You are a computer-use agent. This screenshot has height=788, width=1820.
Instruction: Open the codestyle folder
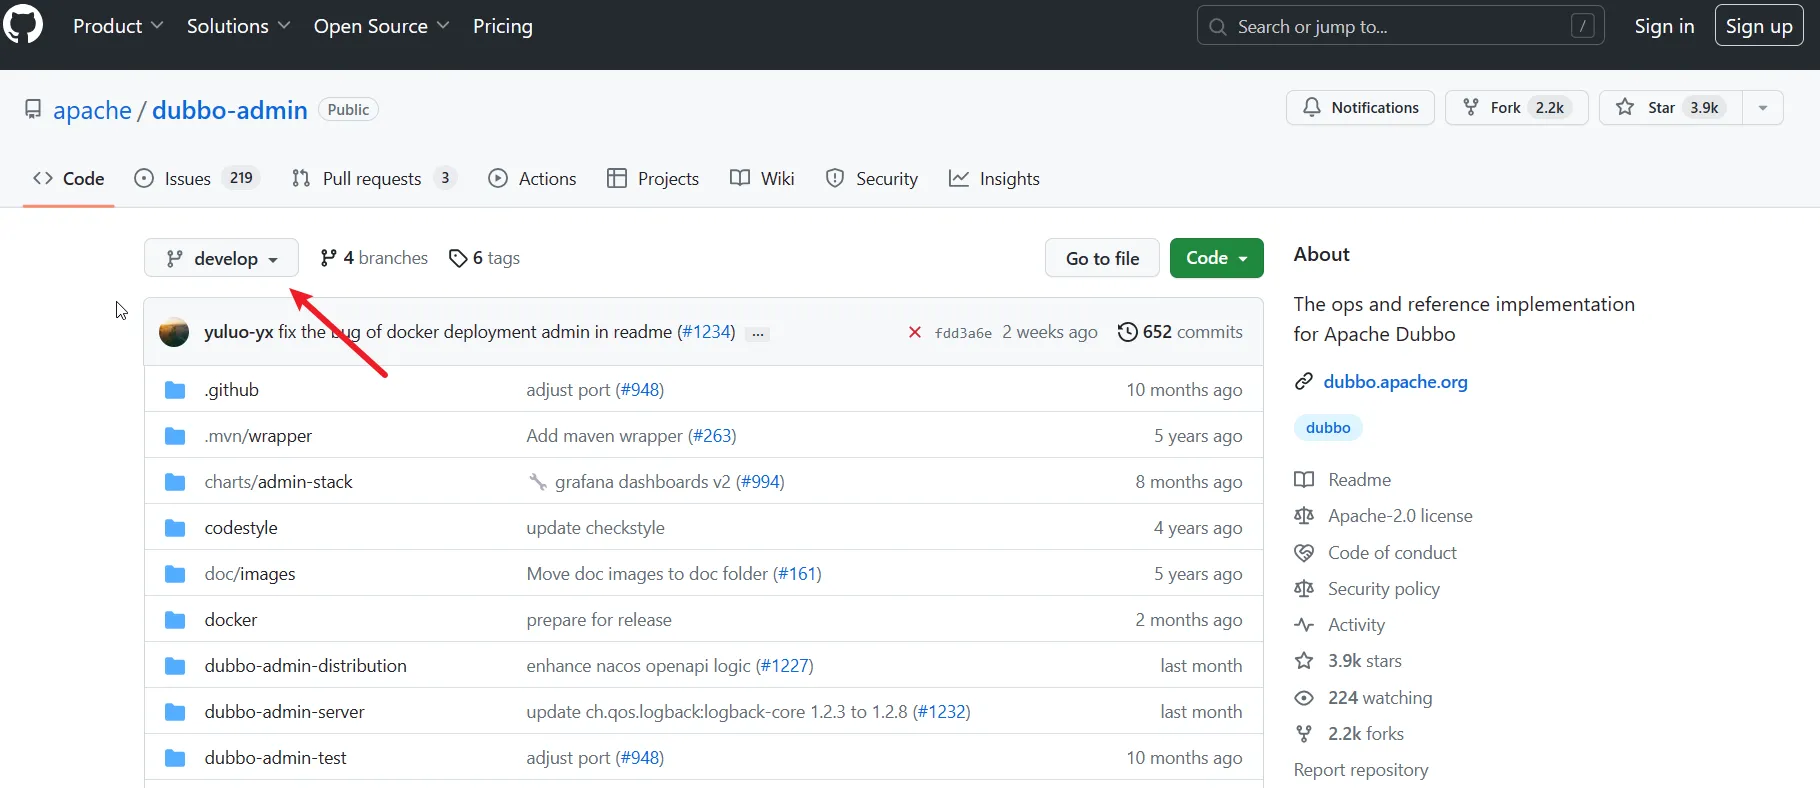[241, 528]
